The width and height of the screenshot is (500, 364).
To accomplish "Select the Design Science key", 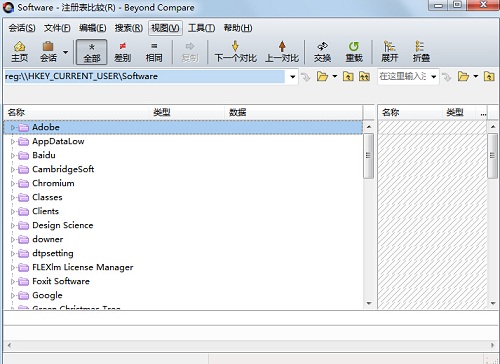I will coord(63,225).
